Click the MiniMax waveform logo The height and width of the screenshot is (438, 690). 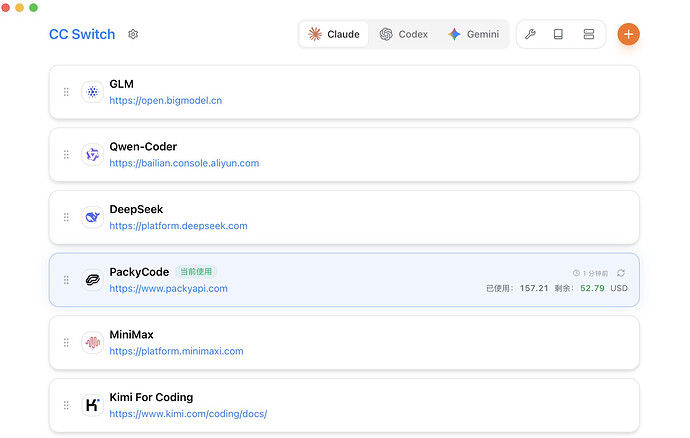[x=92, y=342]
